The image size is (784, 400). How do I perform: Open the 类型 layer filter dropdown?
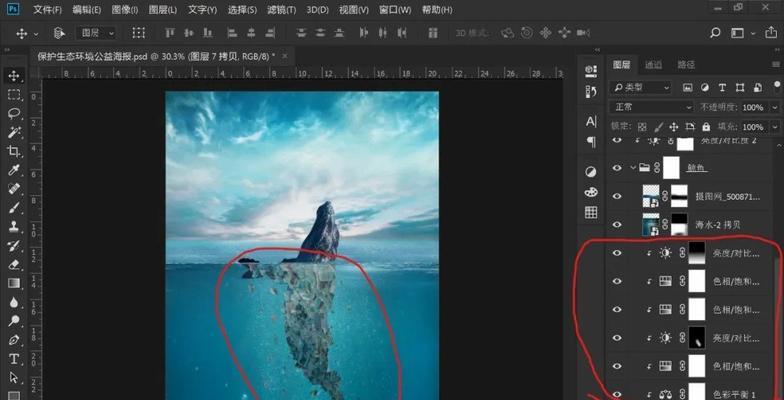[640, 88]
